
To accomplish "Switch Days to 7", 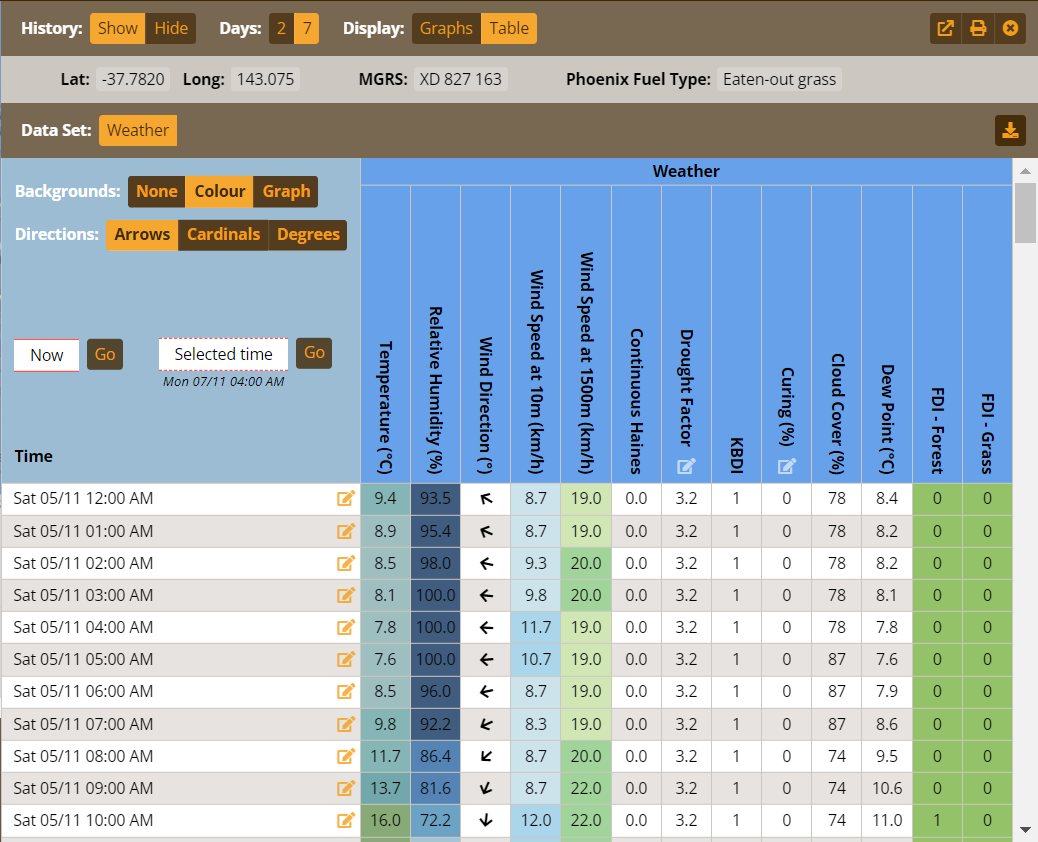I will (308, 28).
